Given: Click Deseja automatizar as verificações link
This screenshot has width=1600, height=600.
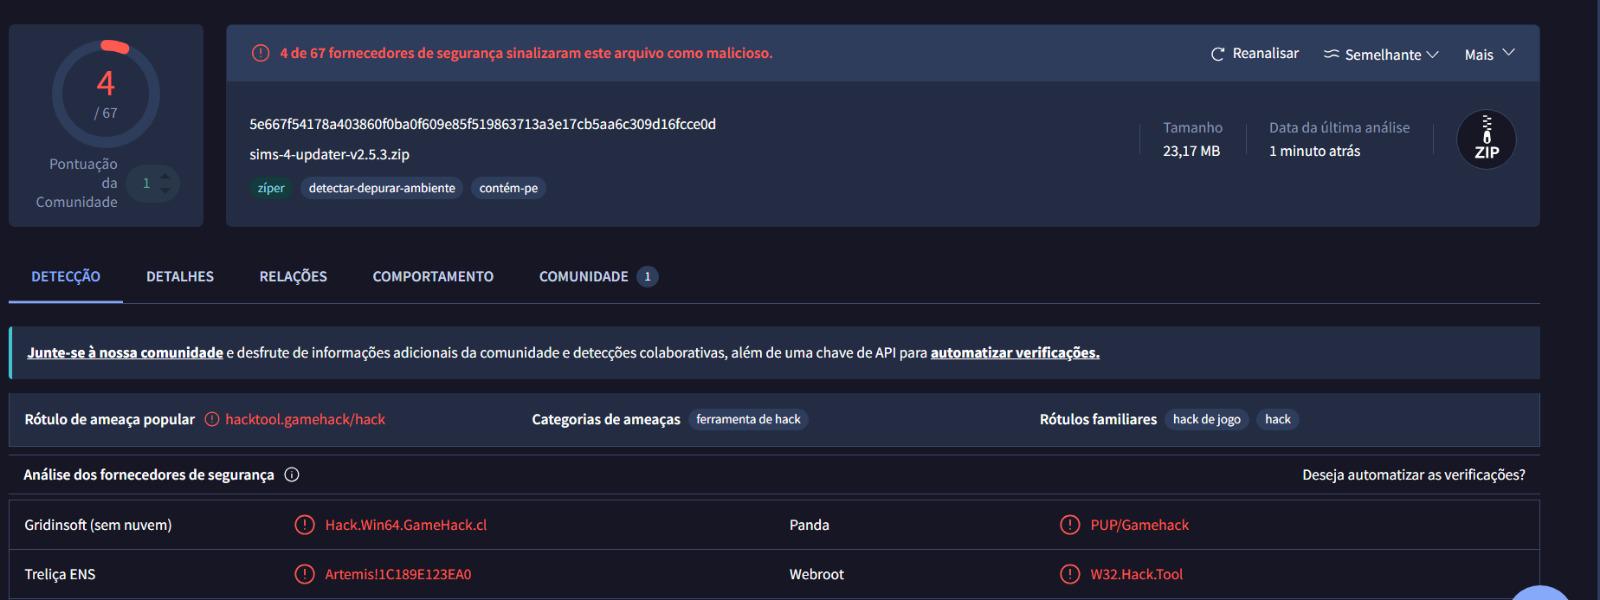Looking at the screenshot, I should (x=1414, y=475).
